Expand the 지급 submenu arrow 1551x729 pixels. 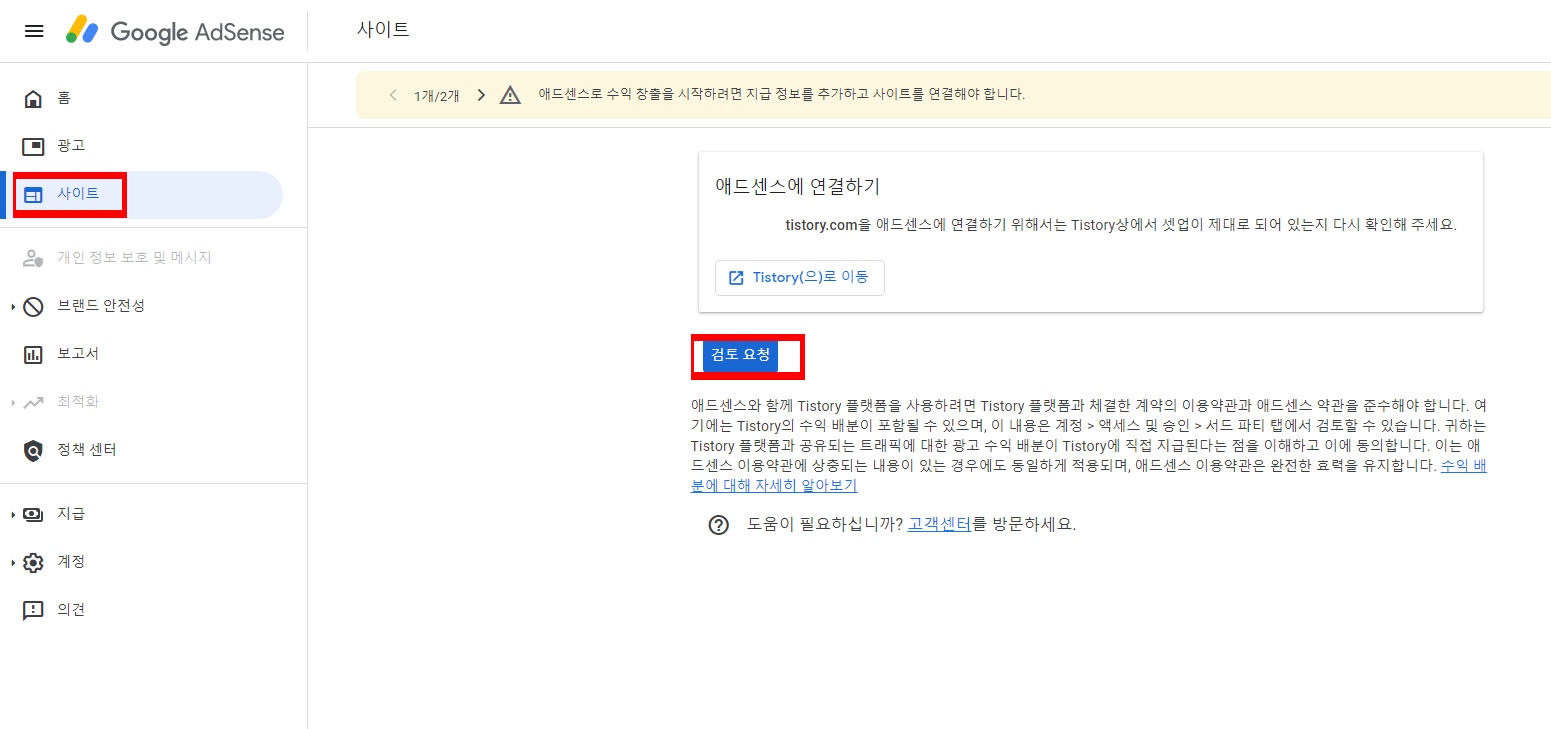(13, 514)
